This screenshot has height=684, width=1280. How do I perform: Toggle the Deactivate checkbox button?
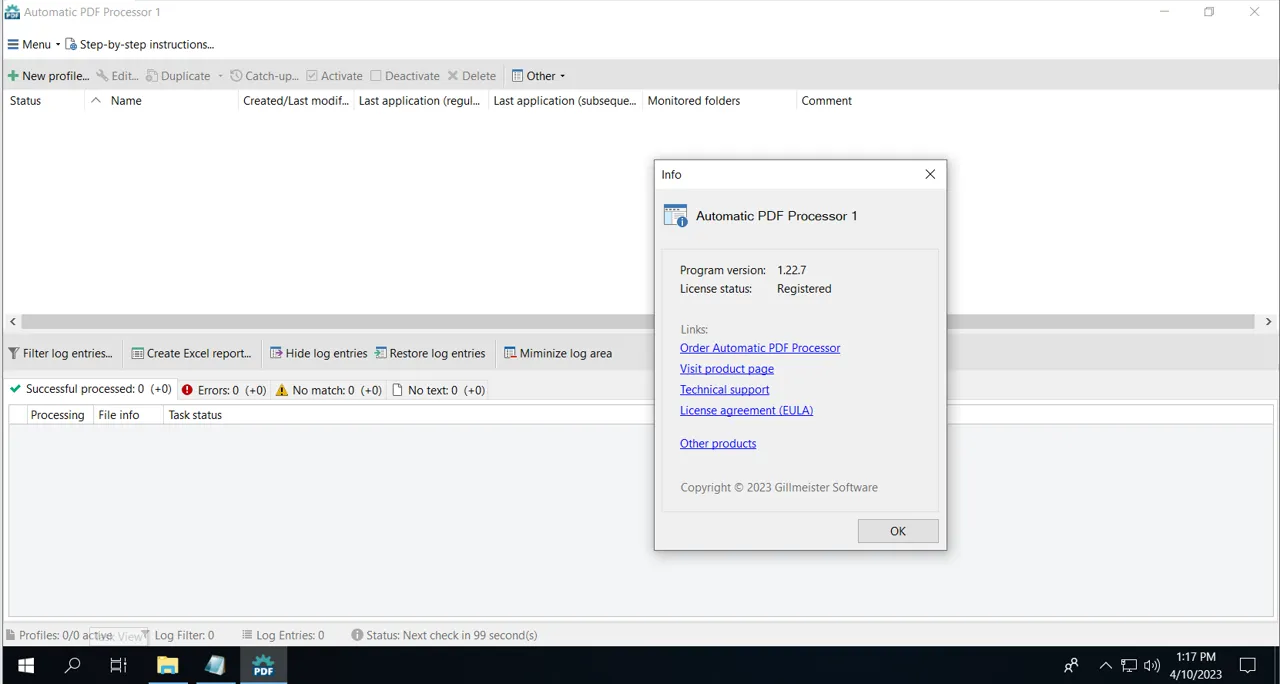coord(405,76)
